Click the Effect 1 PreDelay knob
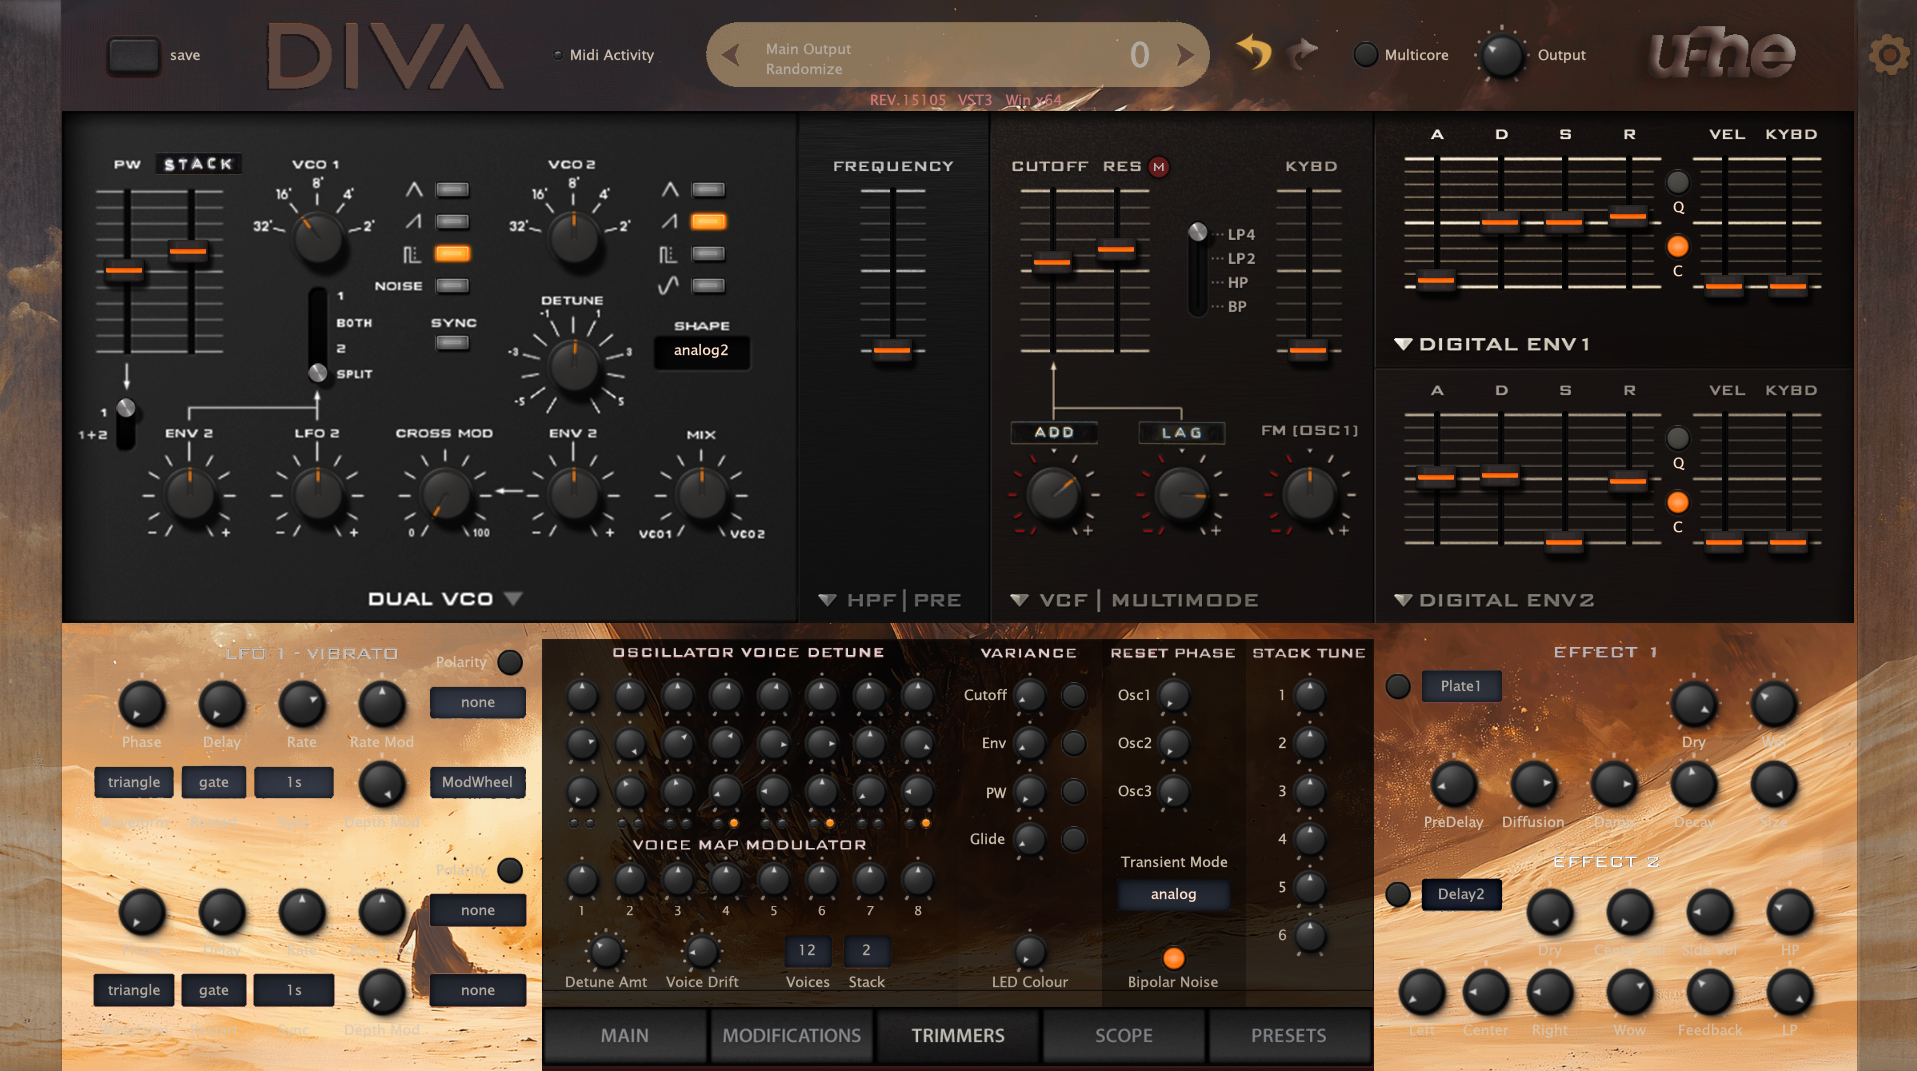Image resolution: width=1917 pixels, height=1071 pixels. [1453, 785]
